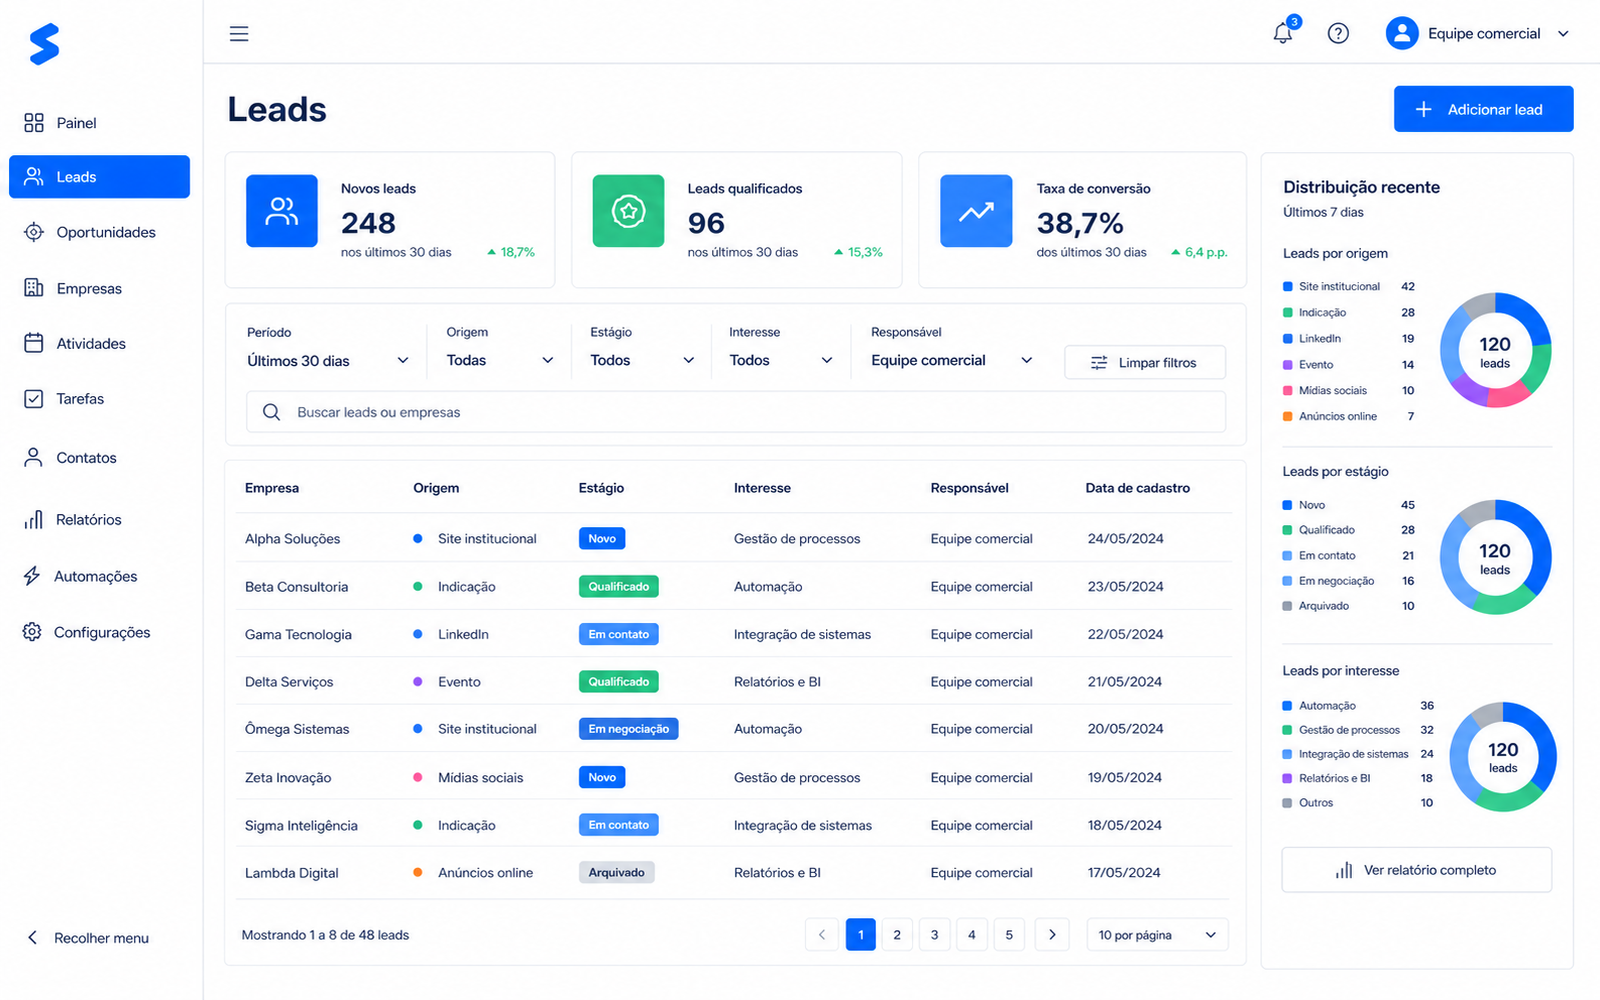Open Relatórios in the sidebar
This screenshot has height=1000, width=1600.
99,519
